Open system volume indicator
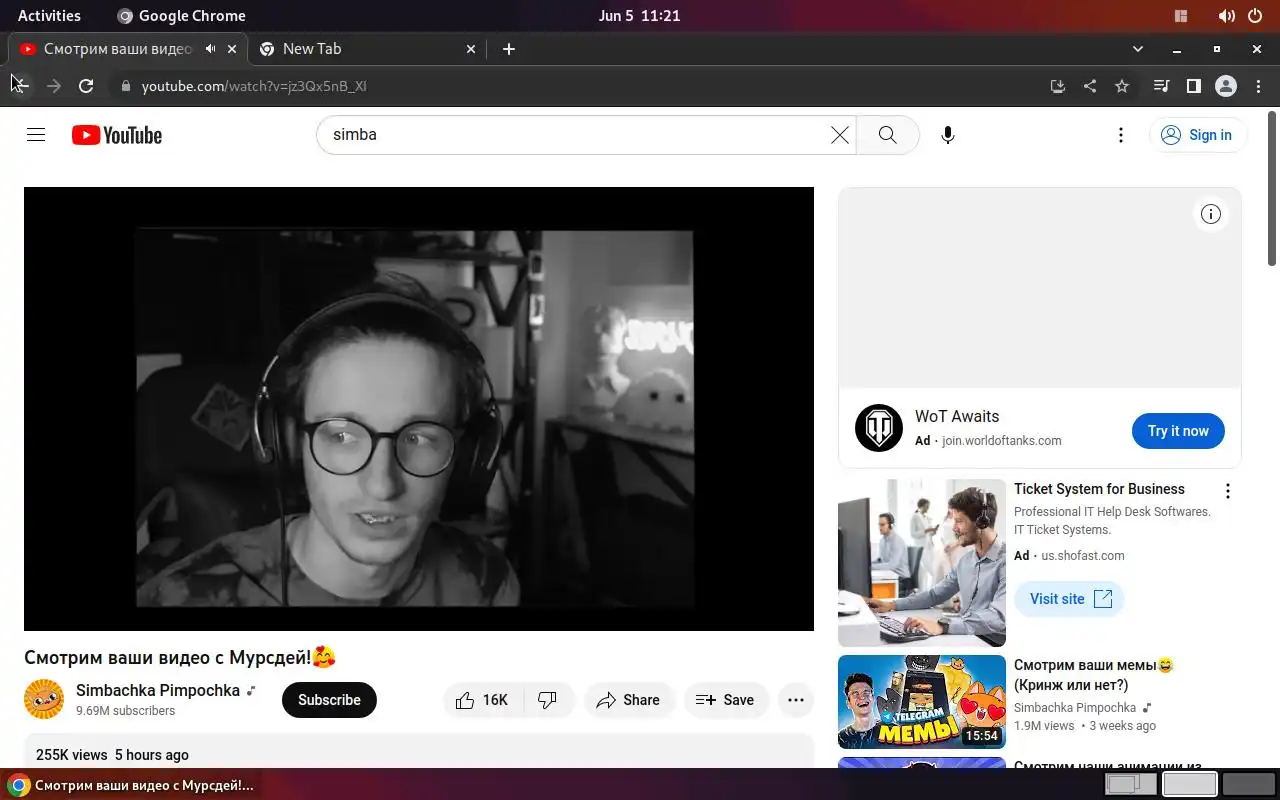 pyautogui.click(x=1226, y=16)
